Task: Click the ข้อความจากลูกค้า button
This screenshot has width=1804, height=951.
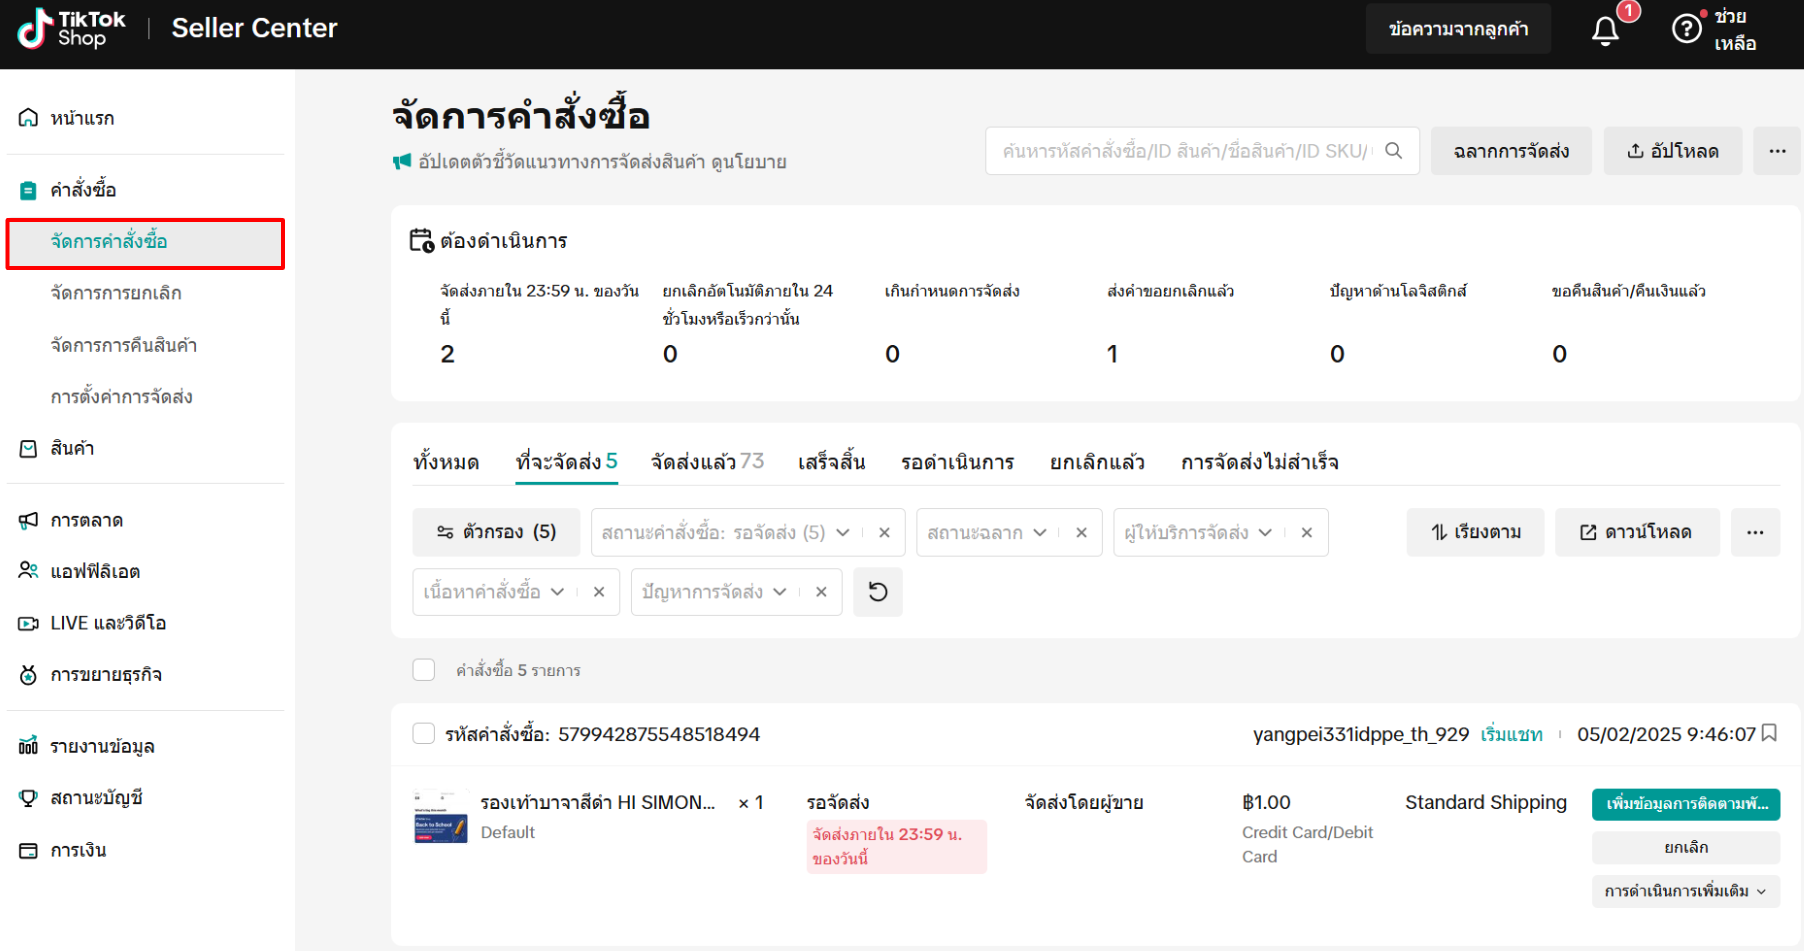Action: (1458, 29)
